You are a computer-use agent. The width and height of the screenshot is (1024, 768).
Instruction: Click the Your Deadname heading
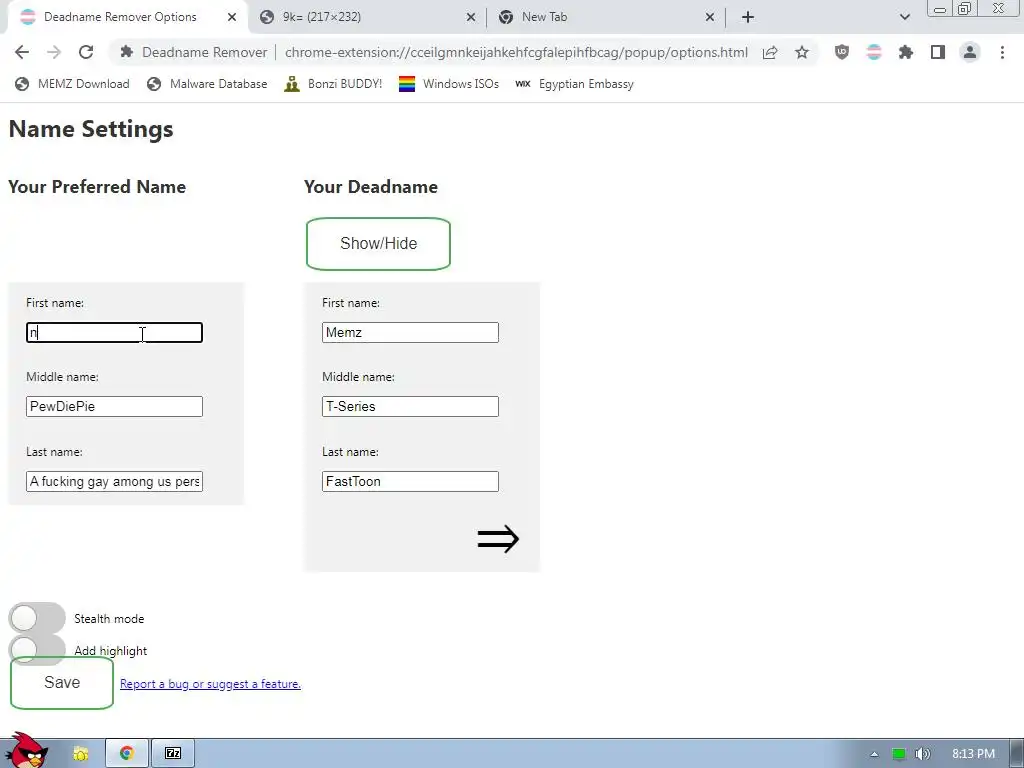370,187
